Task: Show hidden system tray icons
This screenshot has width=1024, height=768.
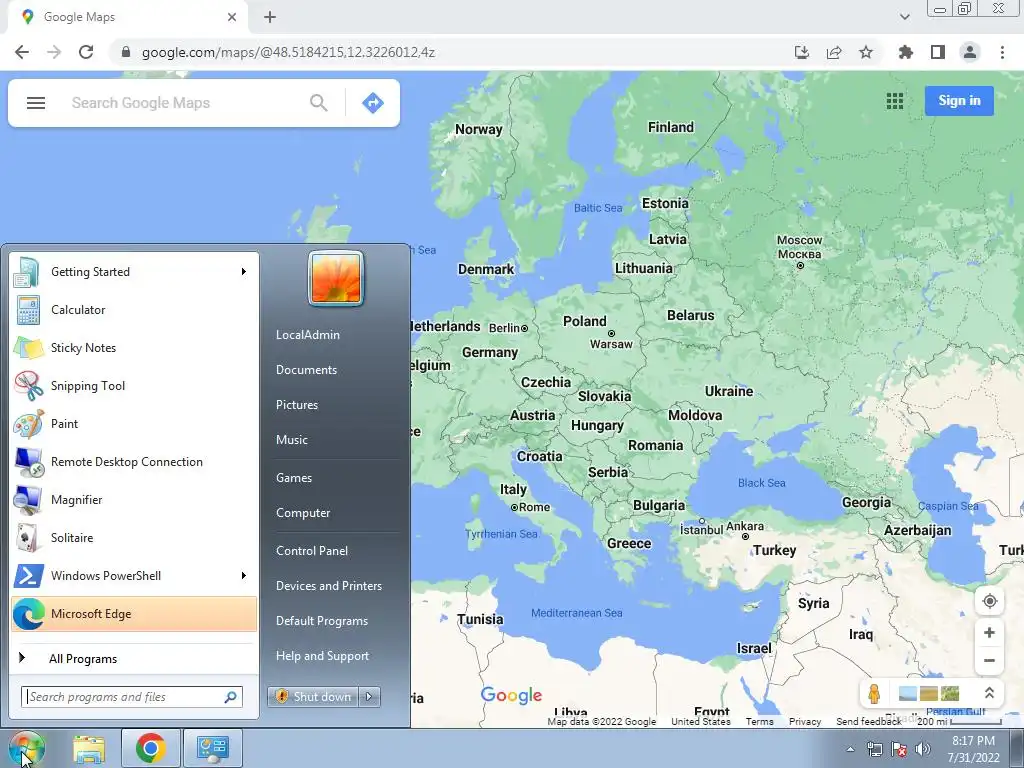Action: pyautogui.click(x=850, y=750)
